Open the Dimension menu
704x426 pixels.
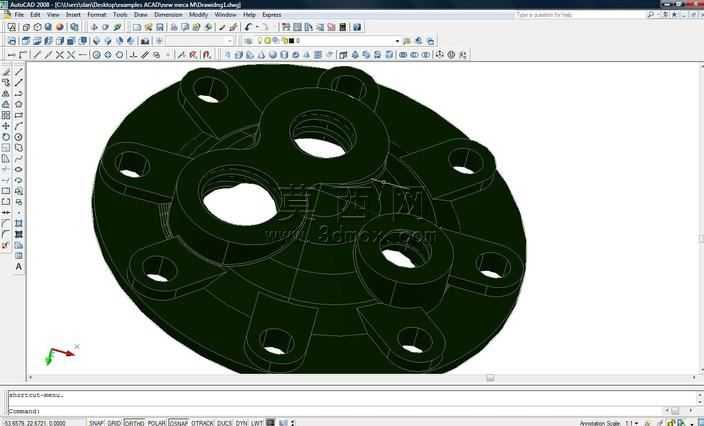(168, 15)
